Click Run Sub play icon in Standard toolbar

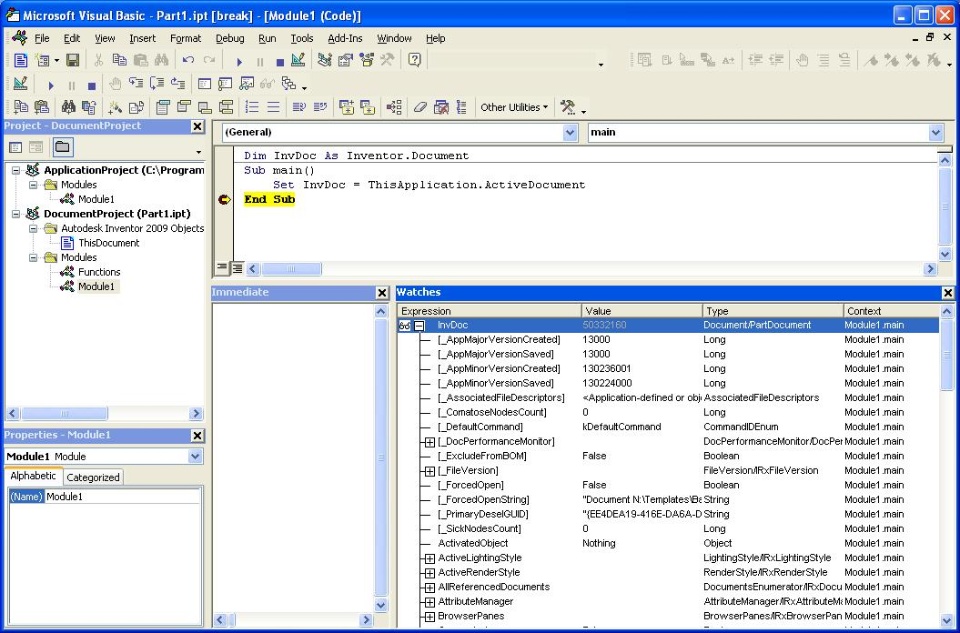pyautogui.click(x=239, y=61)
